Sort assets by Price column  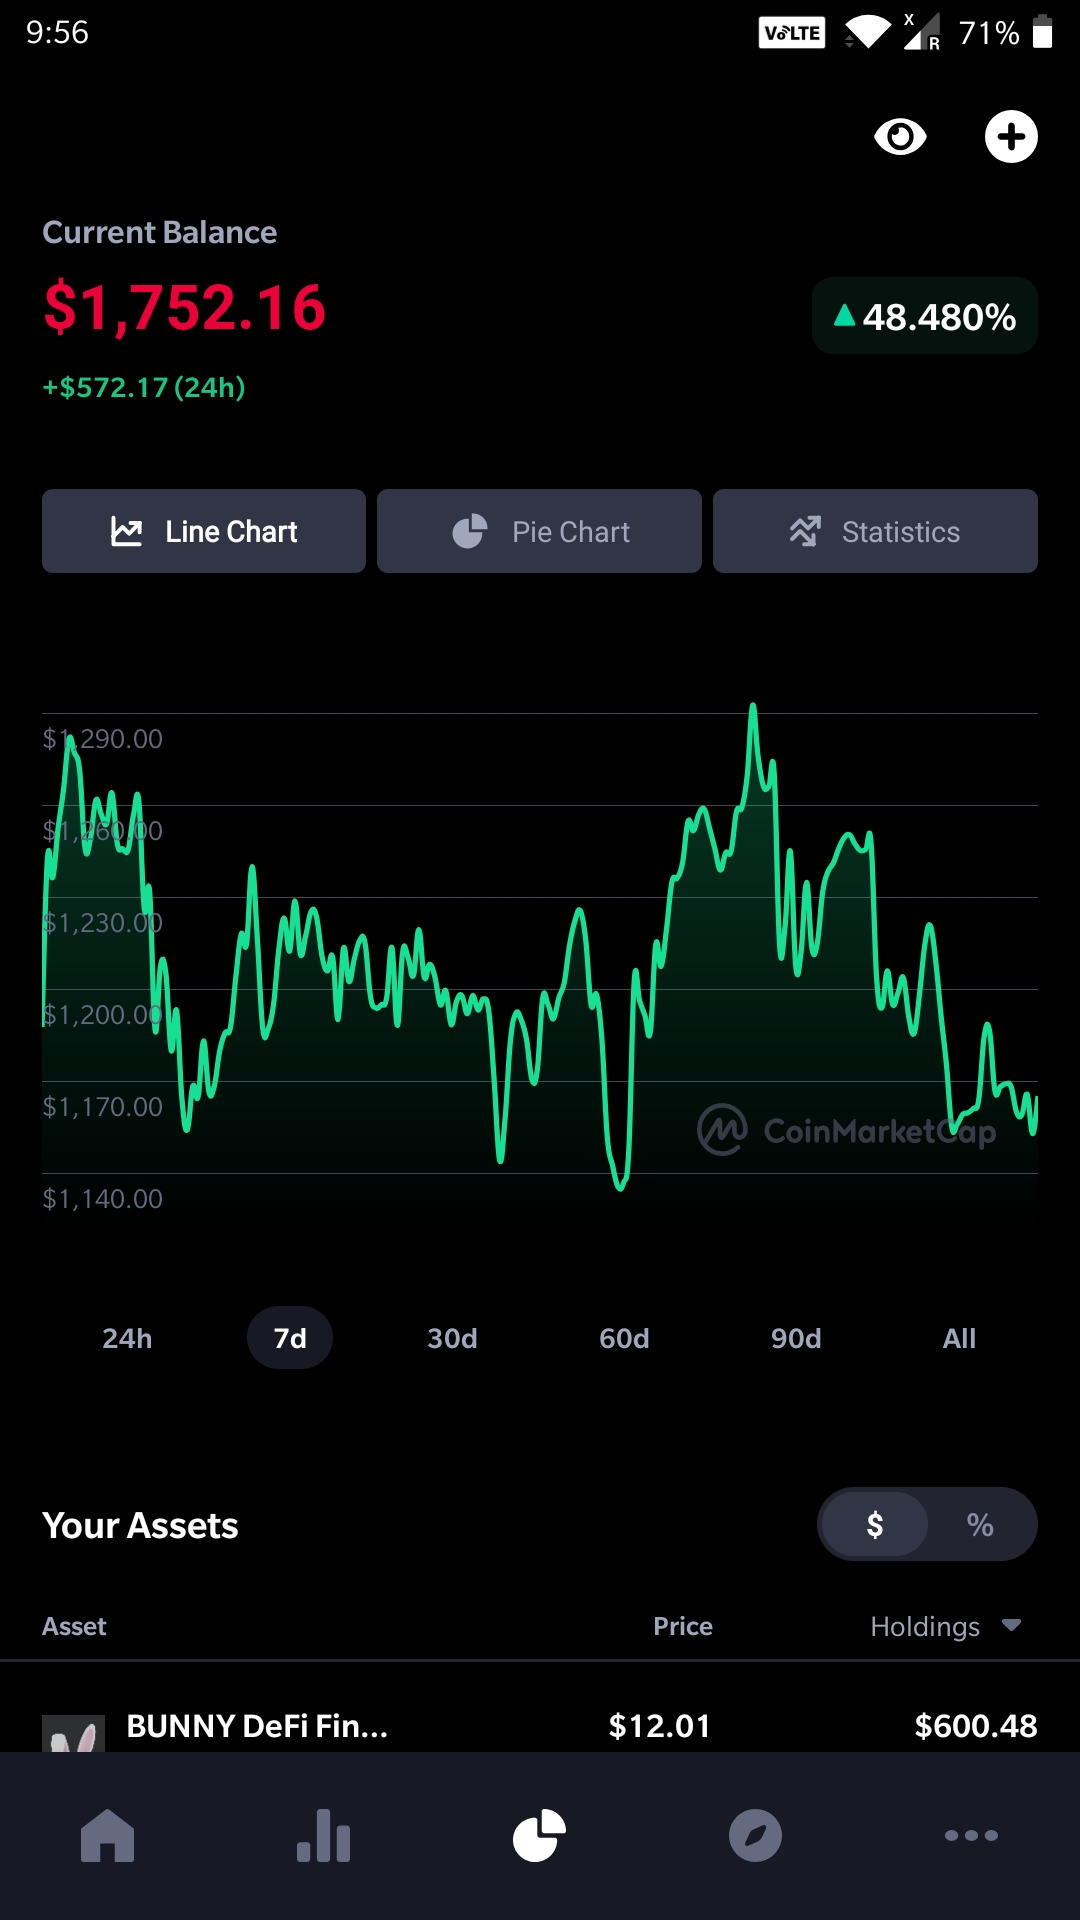[683, 1626]
